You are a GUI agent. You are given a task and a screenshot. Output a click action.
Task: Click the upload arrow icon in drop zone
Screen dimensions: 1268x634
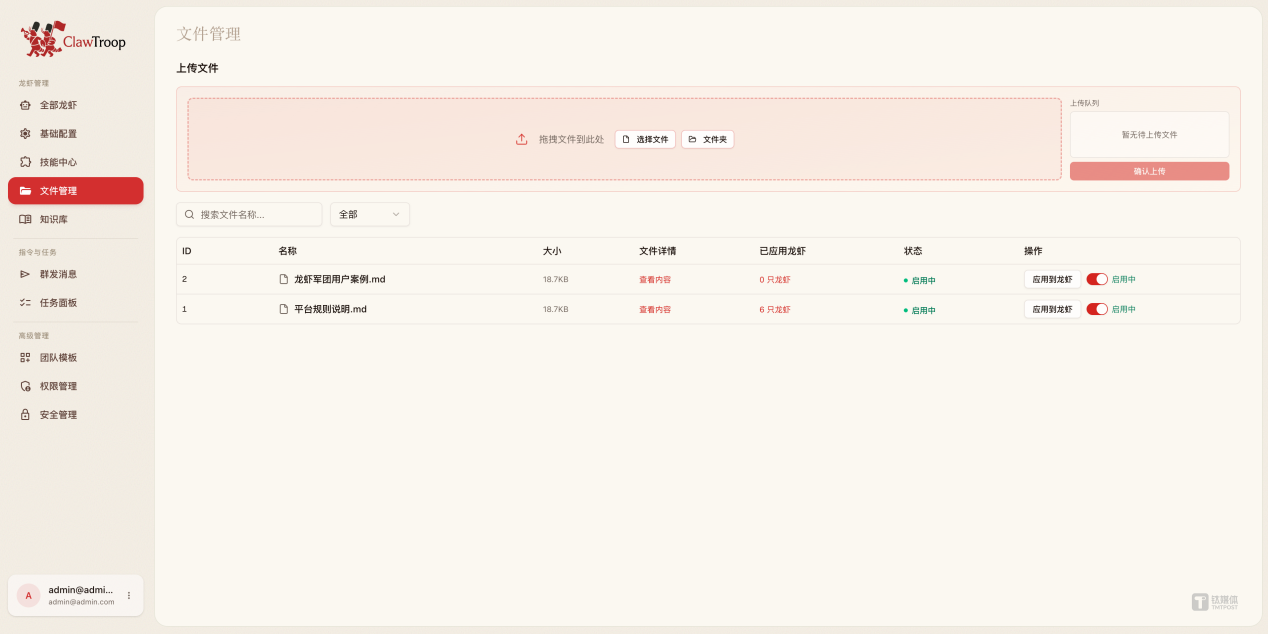(x=521, y=140)
